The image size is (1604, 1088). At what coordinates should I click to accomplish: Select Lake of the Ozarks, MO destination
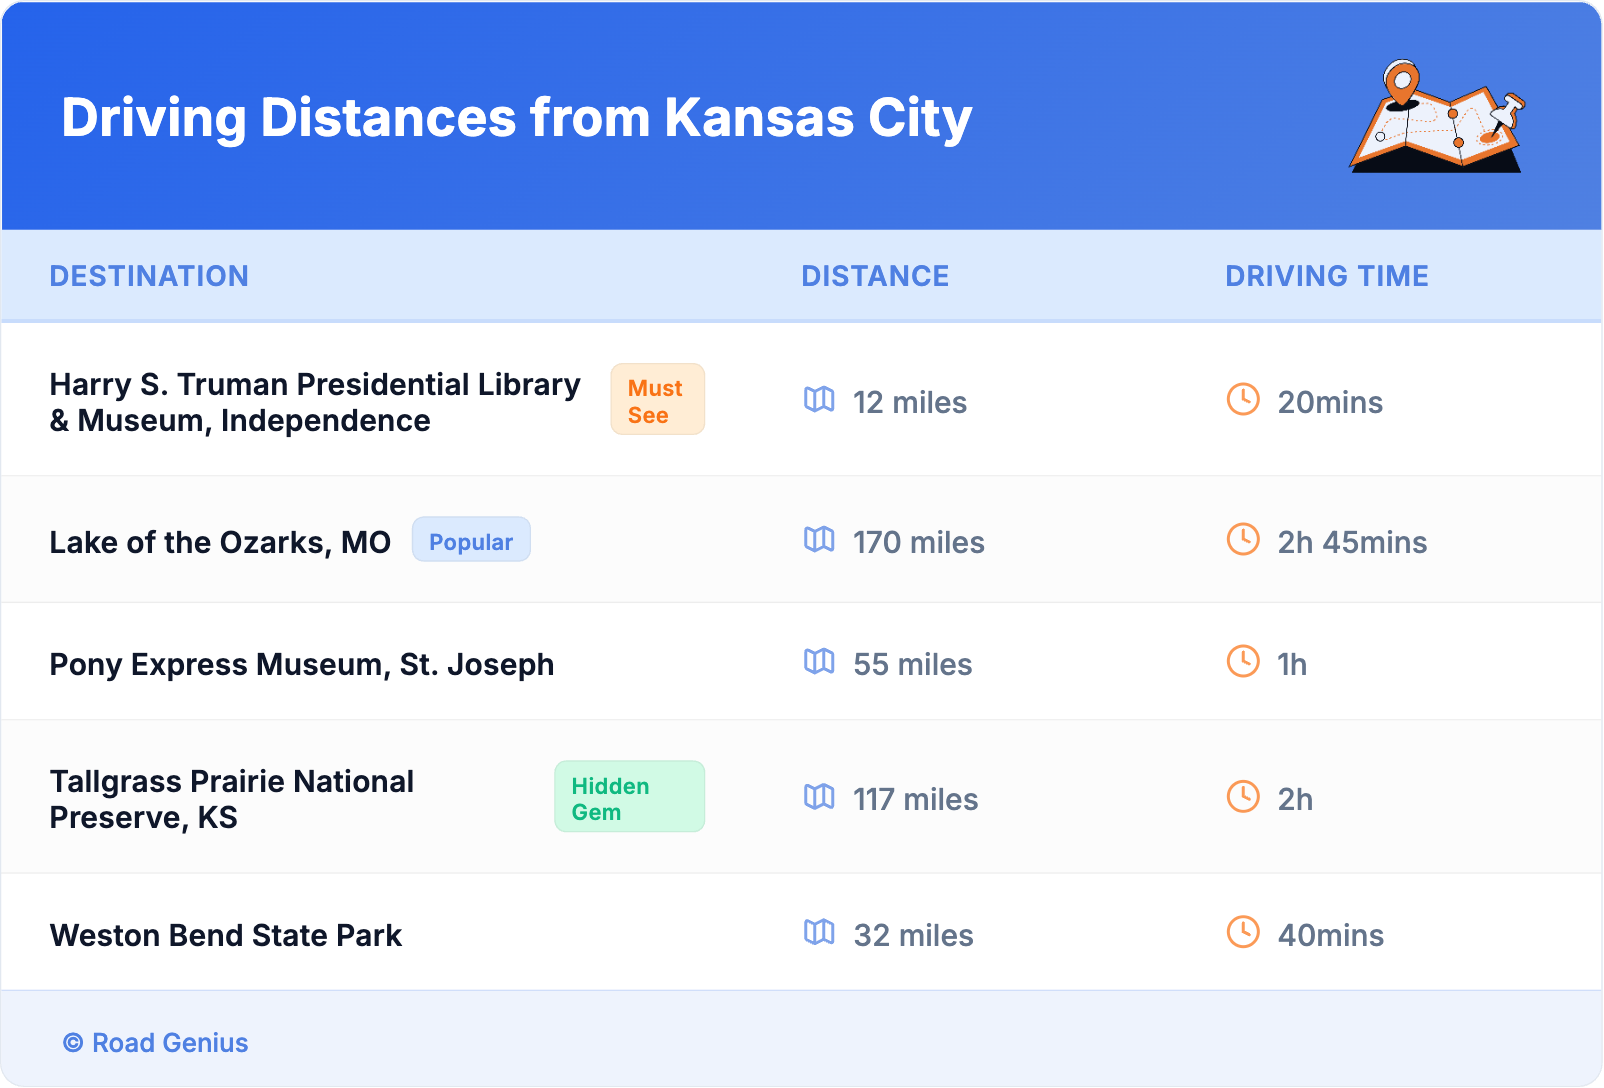[x=220, y=542]
